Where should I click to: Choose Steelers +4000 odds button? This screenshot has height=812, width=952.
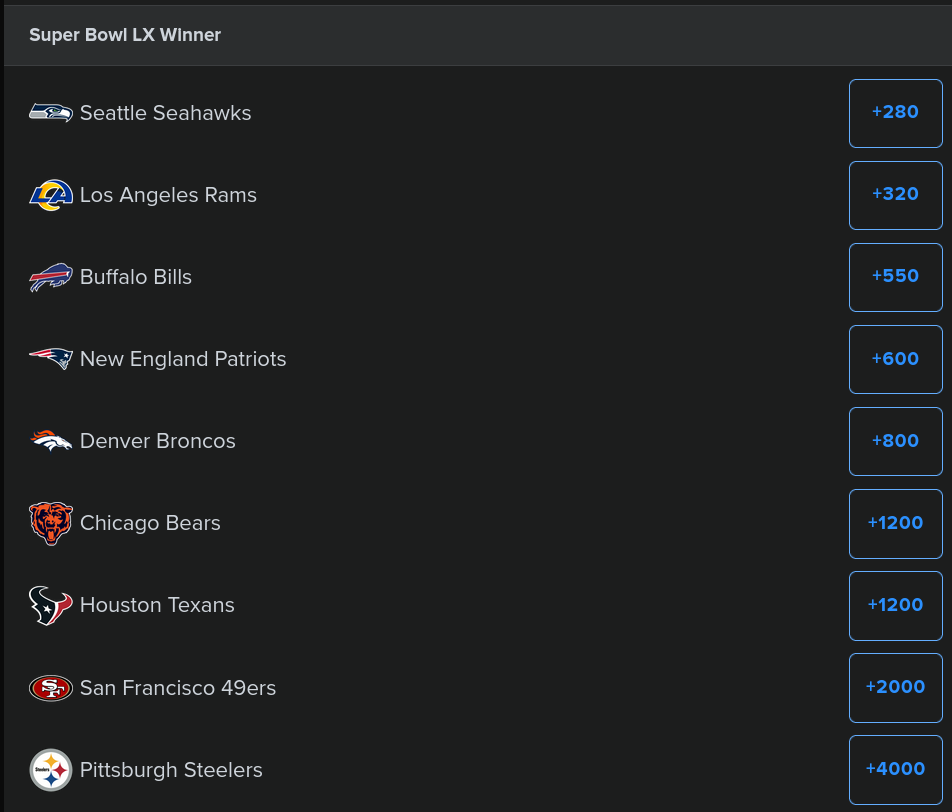(896, 769)
